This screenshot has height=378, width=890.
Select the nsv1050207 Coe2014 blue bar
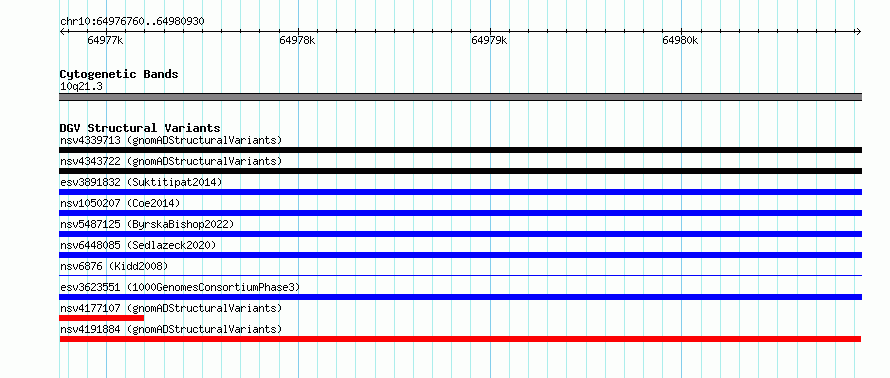460,213
